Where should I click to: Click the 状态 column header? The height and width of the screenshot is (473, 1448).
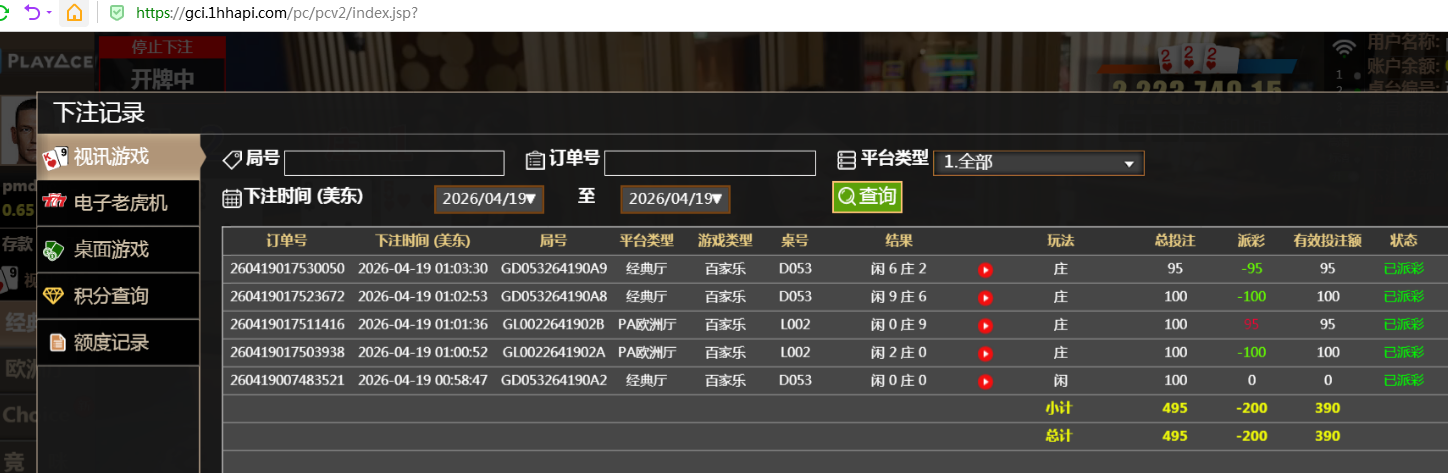click(1403, 241)
